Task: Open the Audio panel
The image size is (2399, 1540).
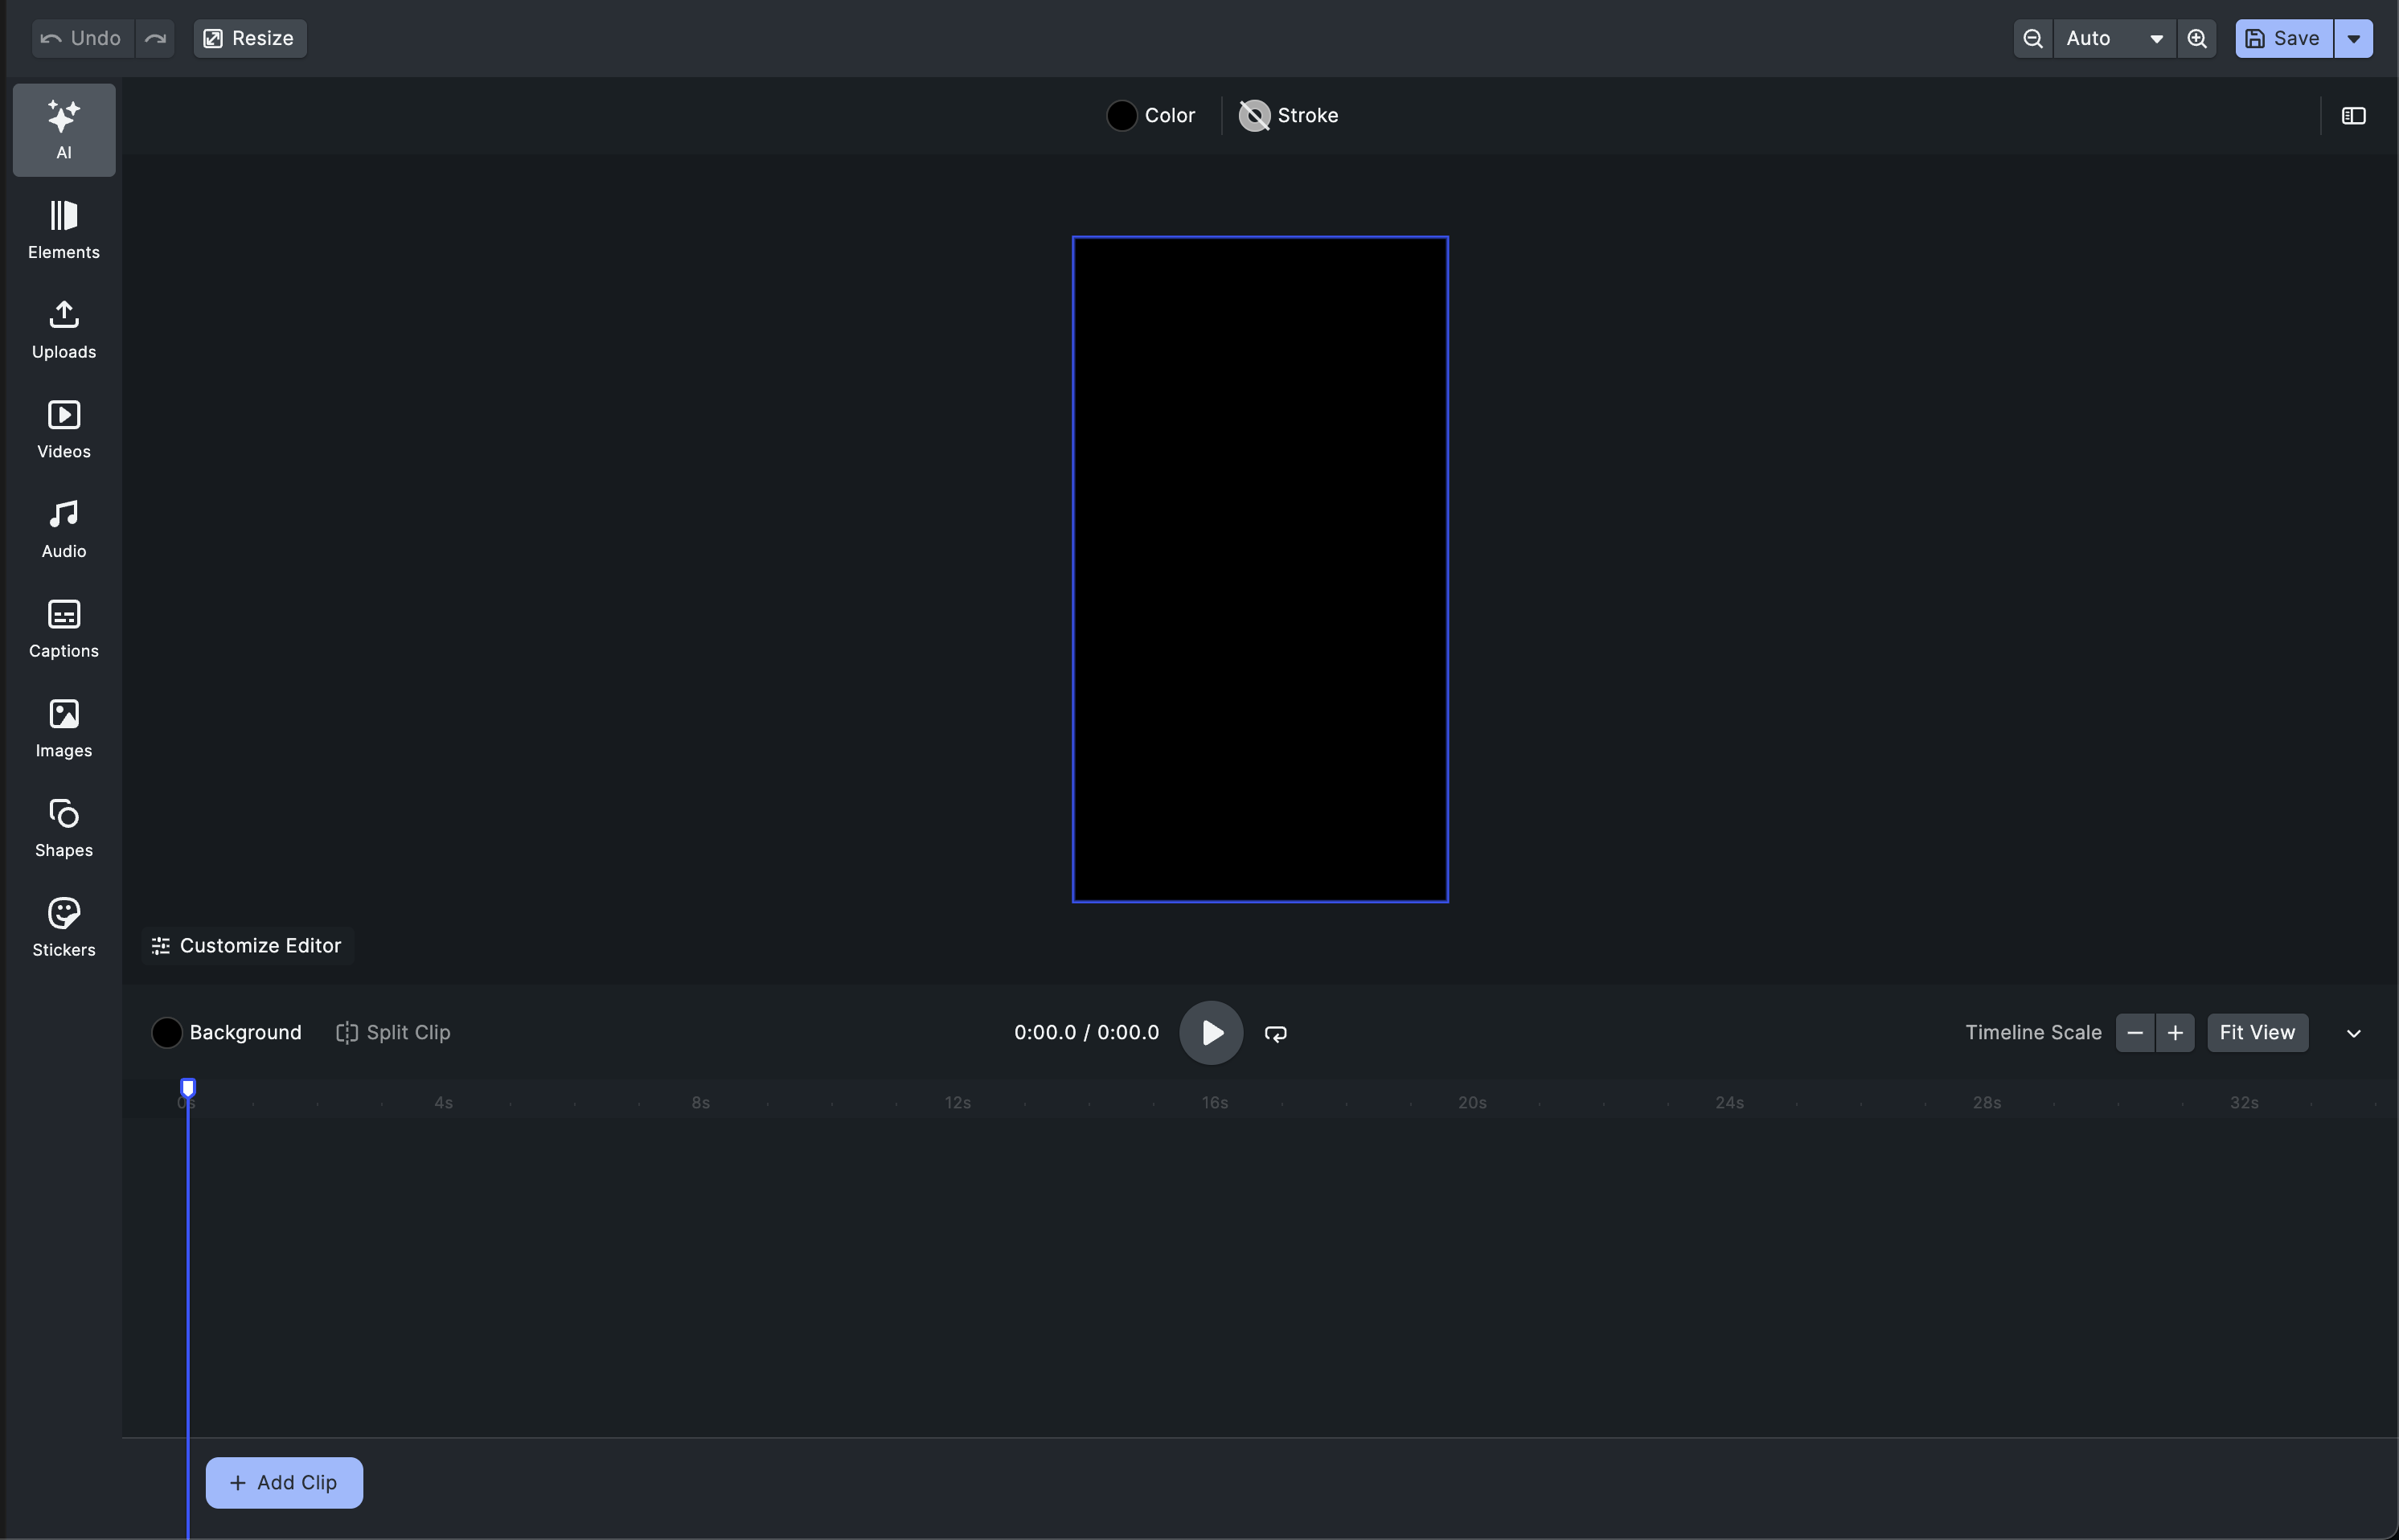Action: click(x=63, y=527)
